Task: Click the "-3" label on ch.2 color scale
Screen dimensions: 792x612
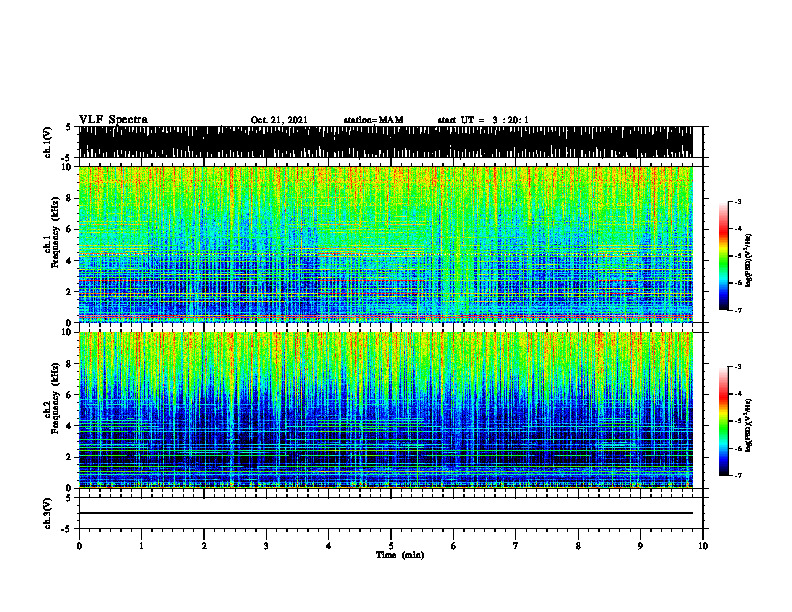Action: (x=738, y=367)
